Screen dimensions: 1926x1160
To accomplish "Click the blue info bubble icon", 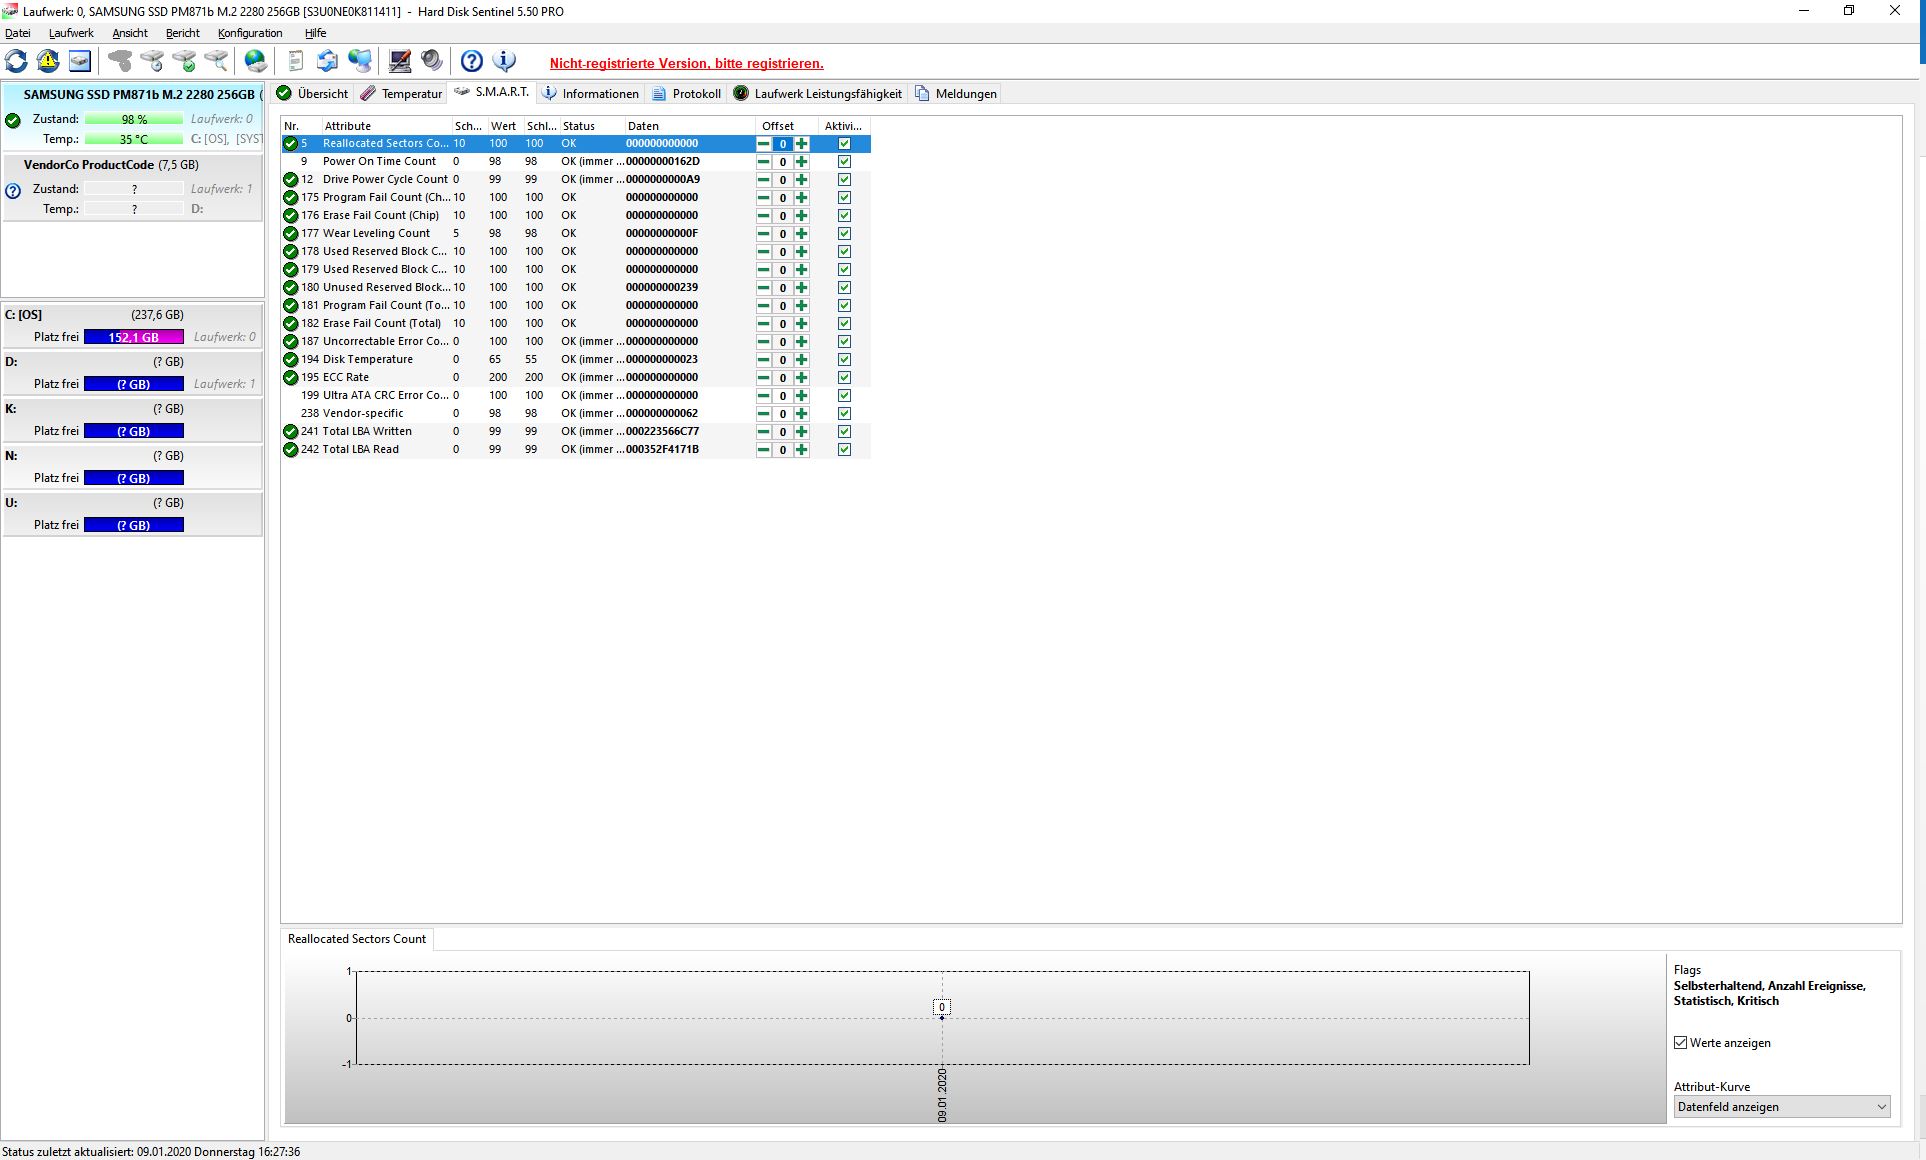I will [504, 62].
